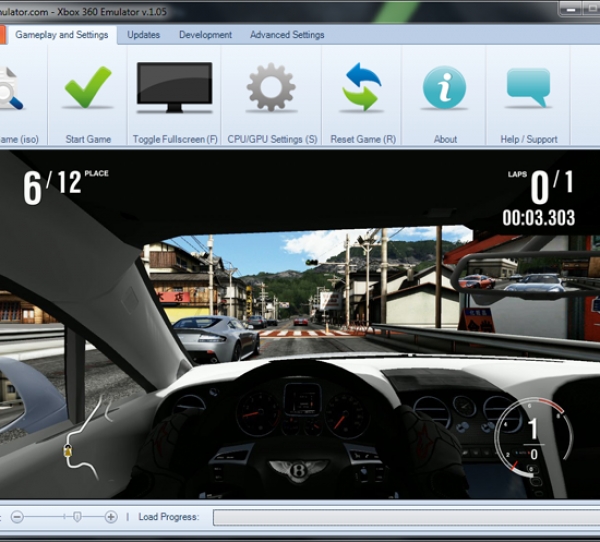The height and width of the screenshot is (542, 600).
Task: Click the About label text
Action: (445, 139)
